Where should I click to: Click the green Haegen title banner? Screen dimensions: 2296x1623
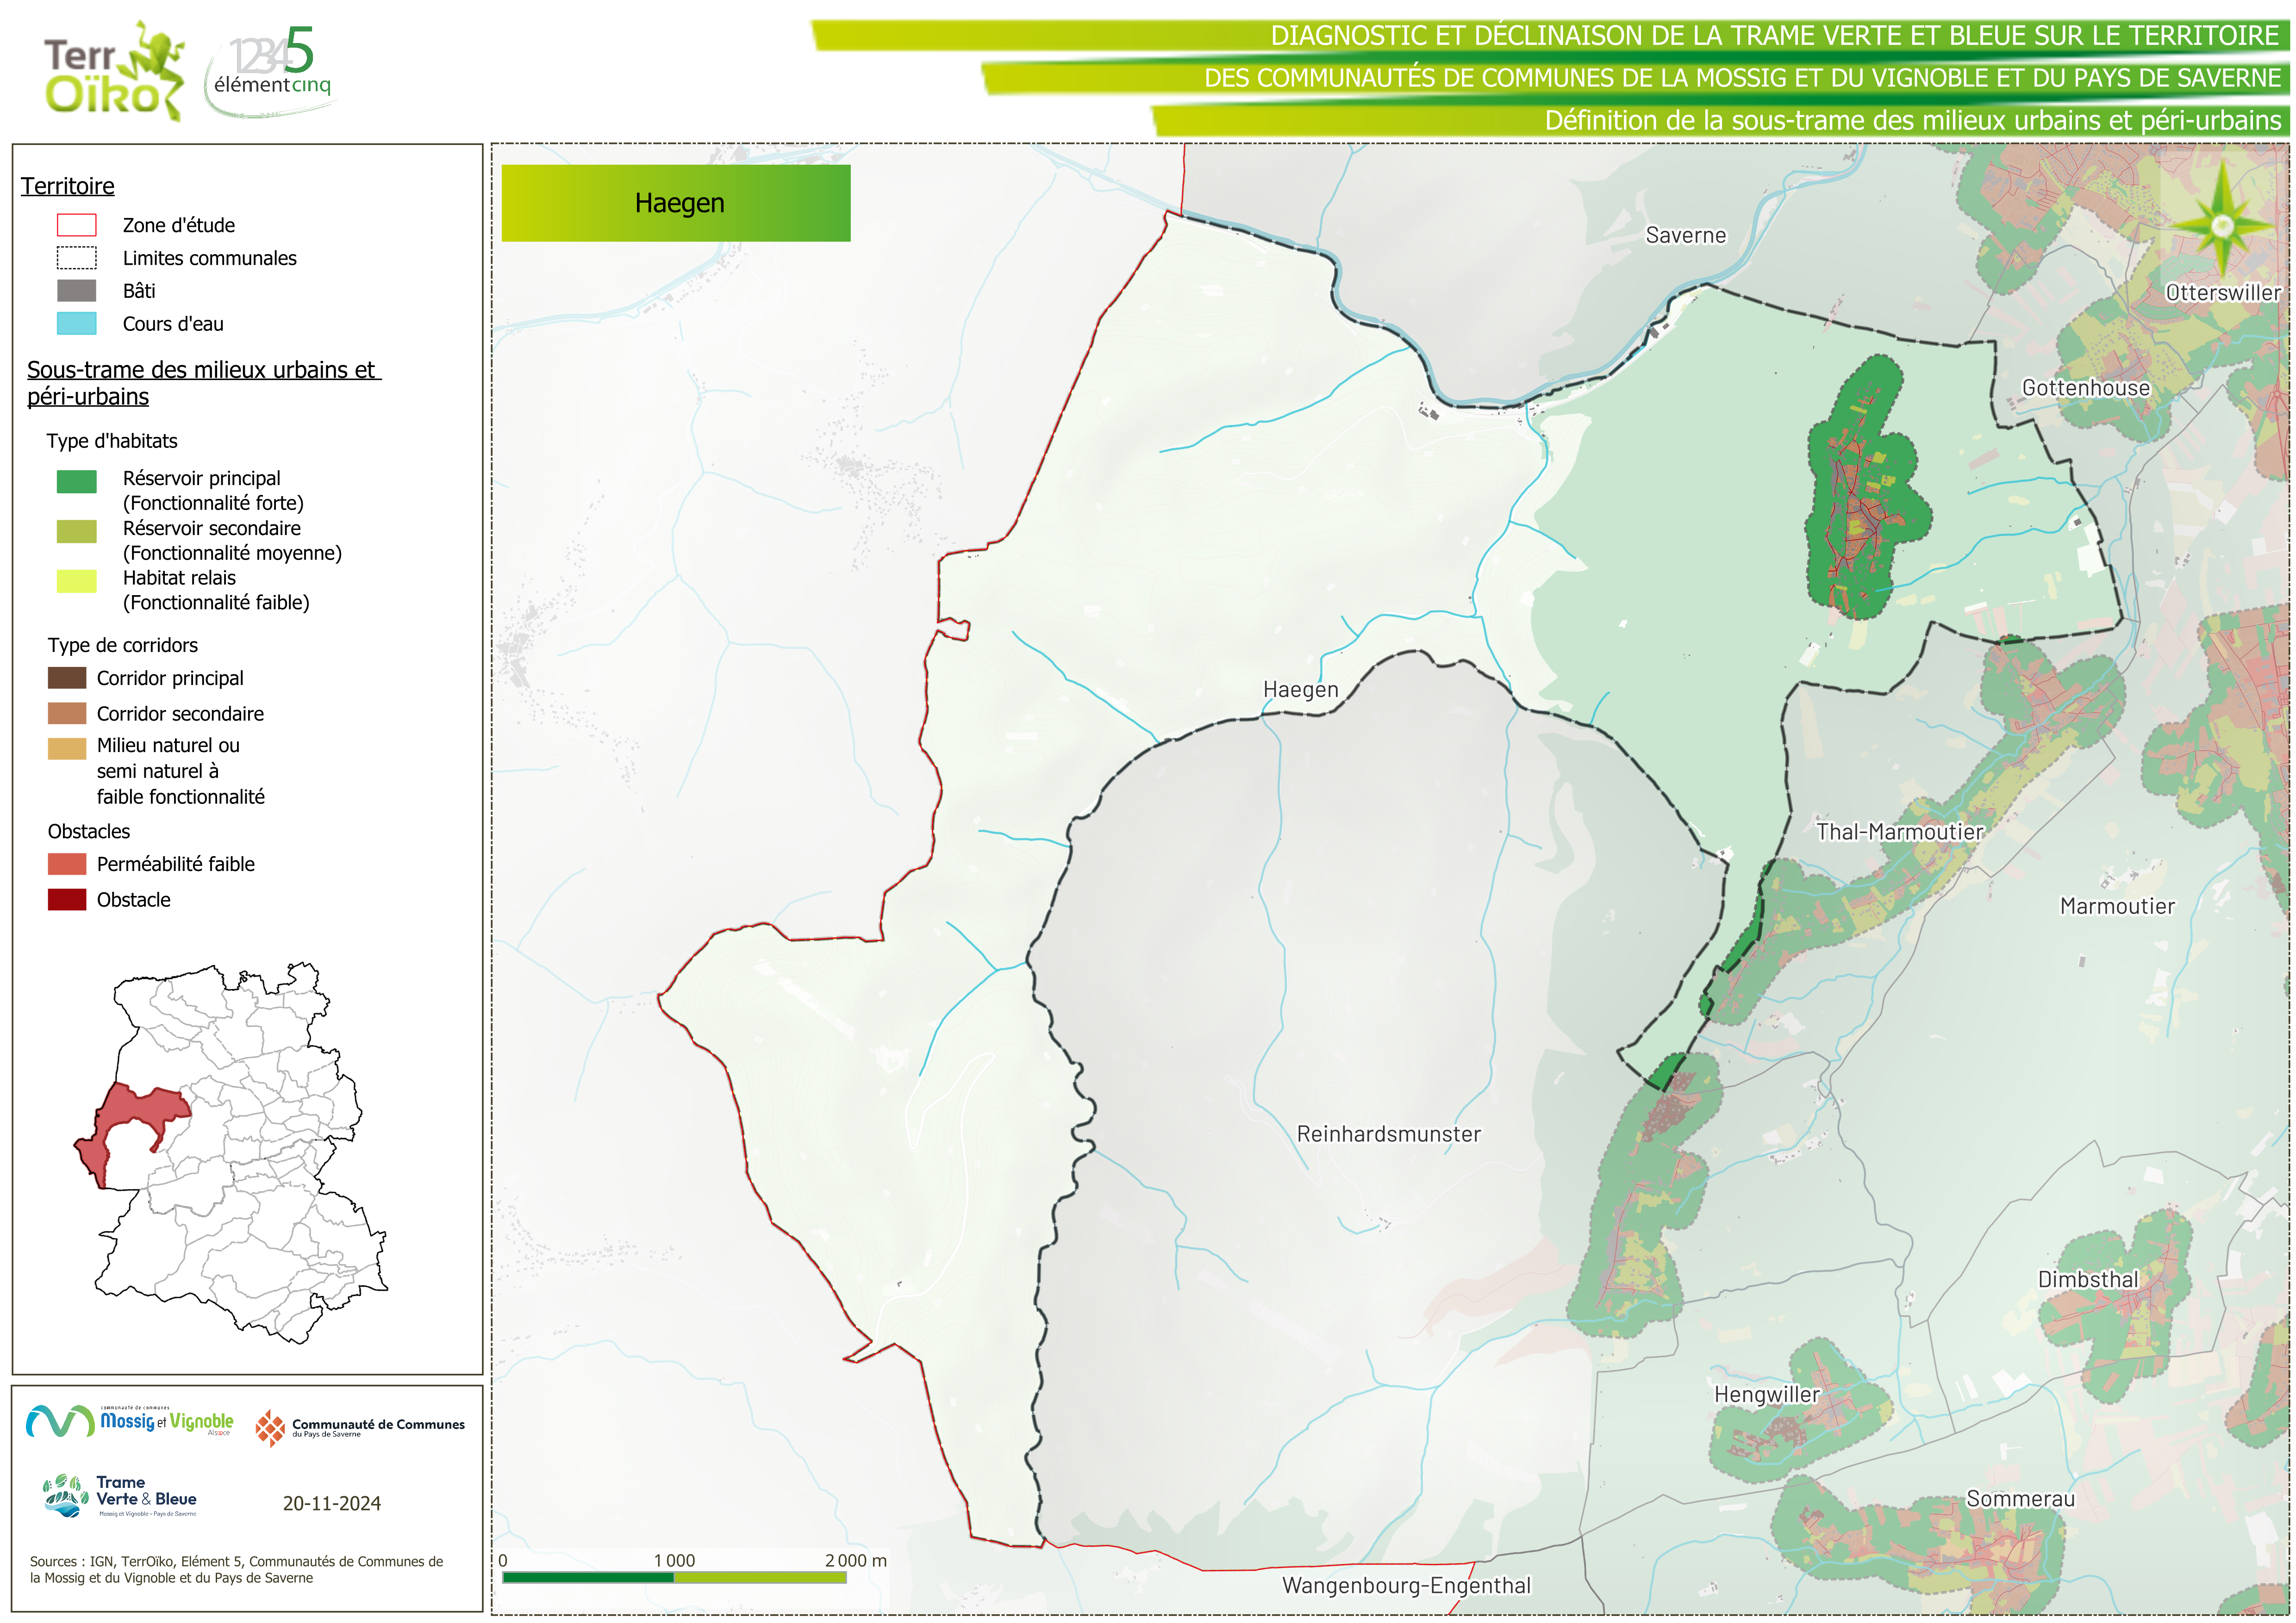click(676, 203)
